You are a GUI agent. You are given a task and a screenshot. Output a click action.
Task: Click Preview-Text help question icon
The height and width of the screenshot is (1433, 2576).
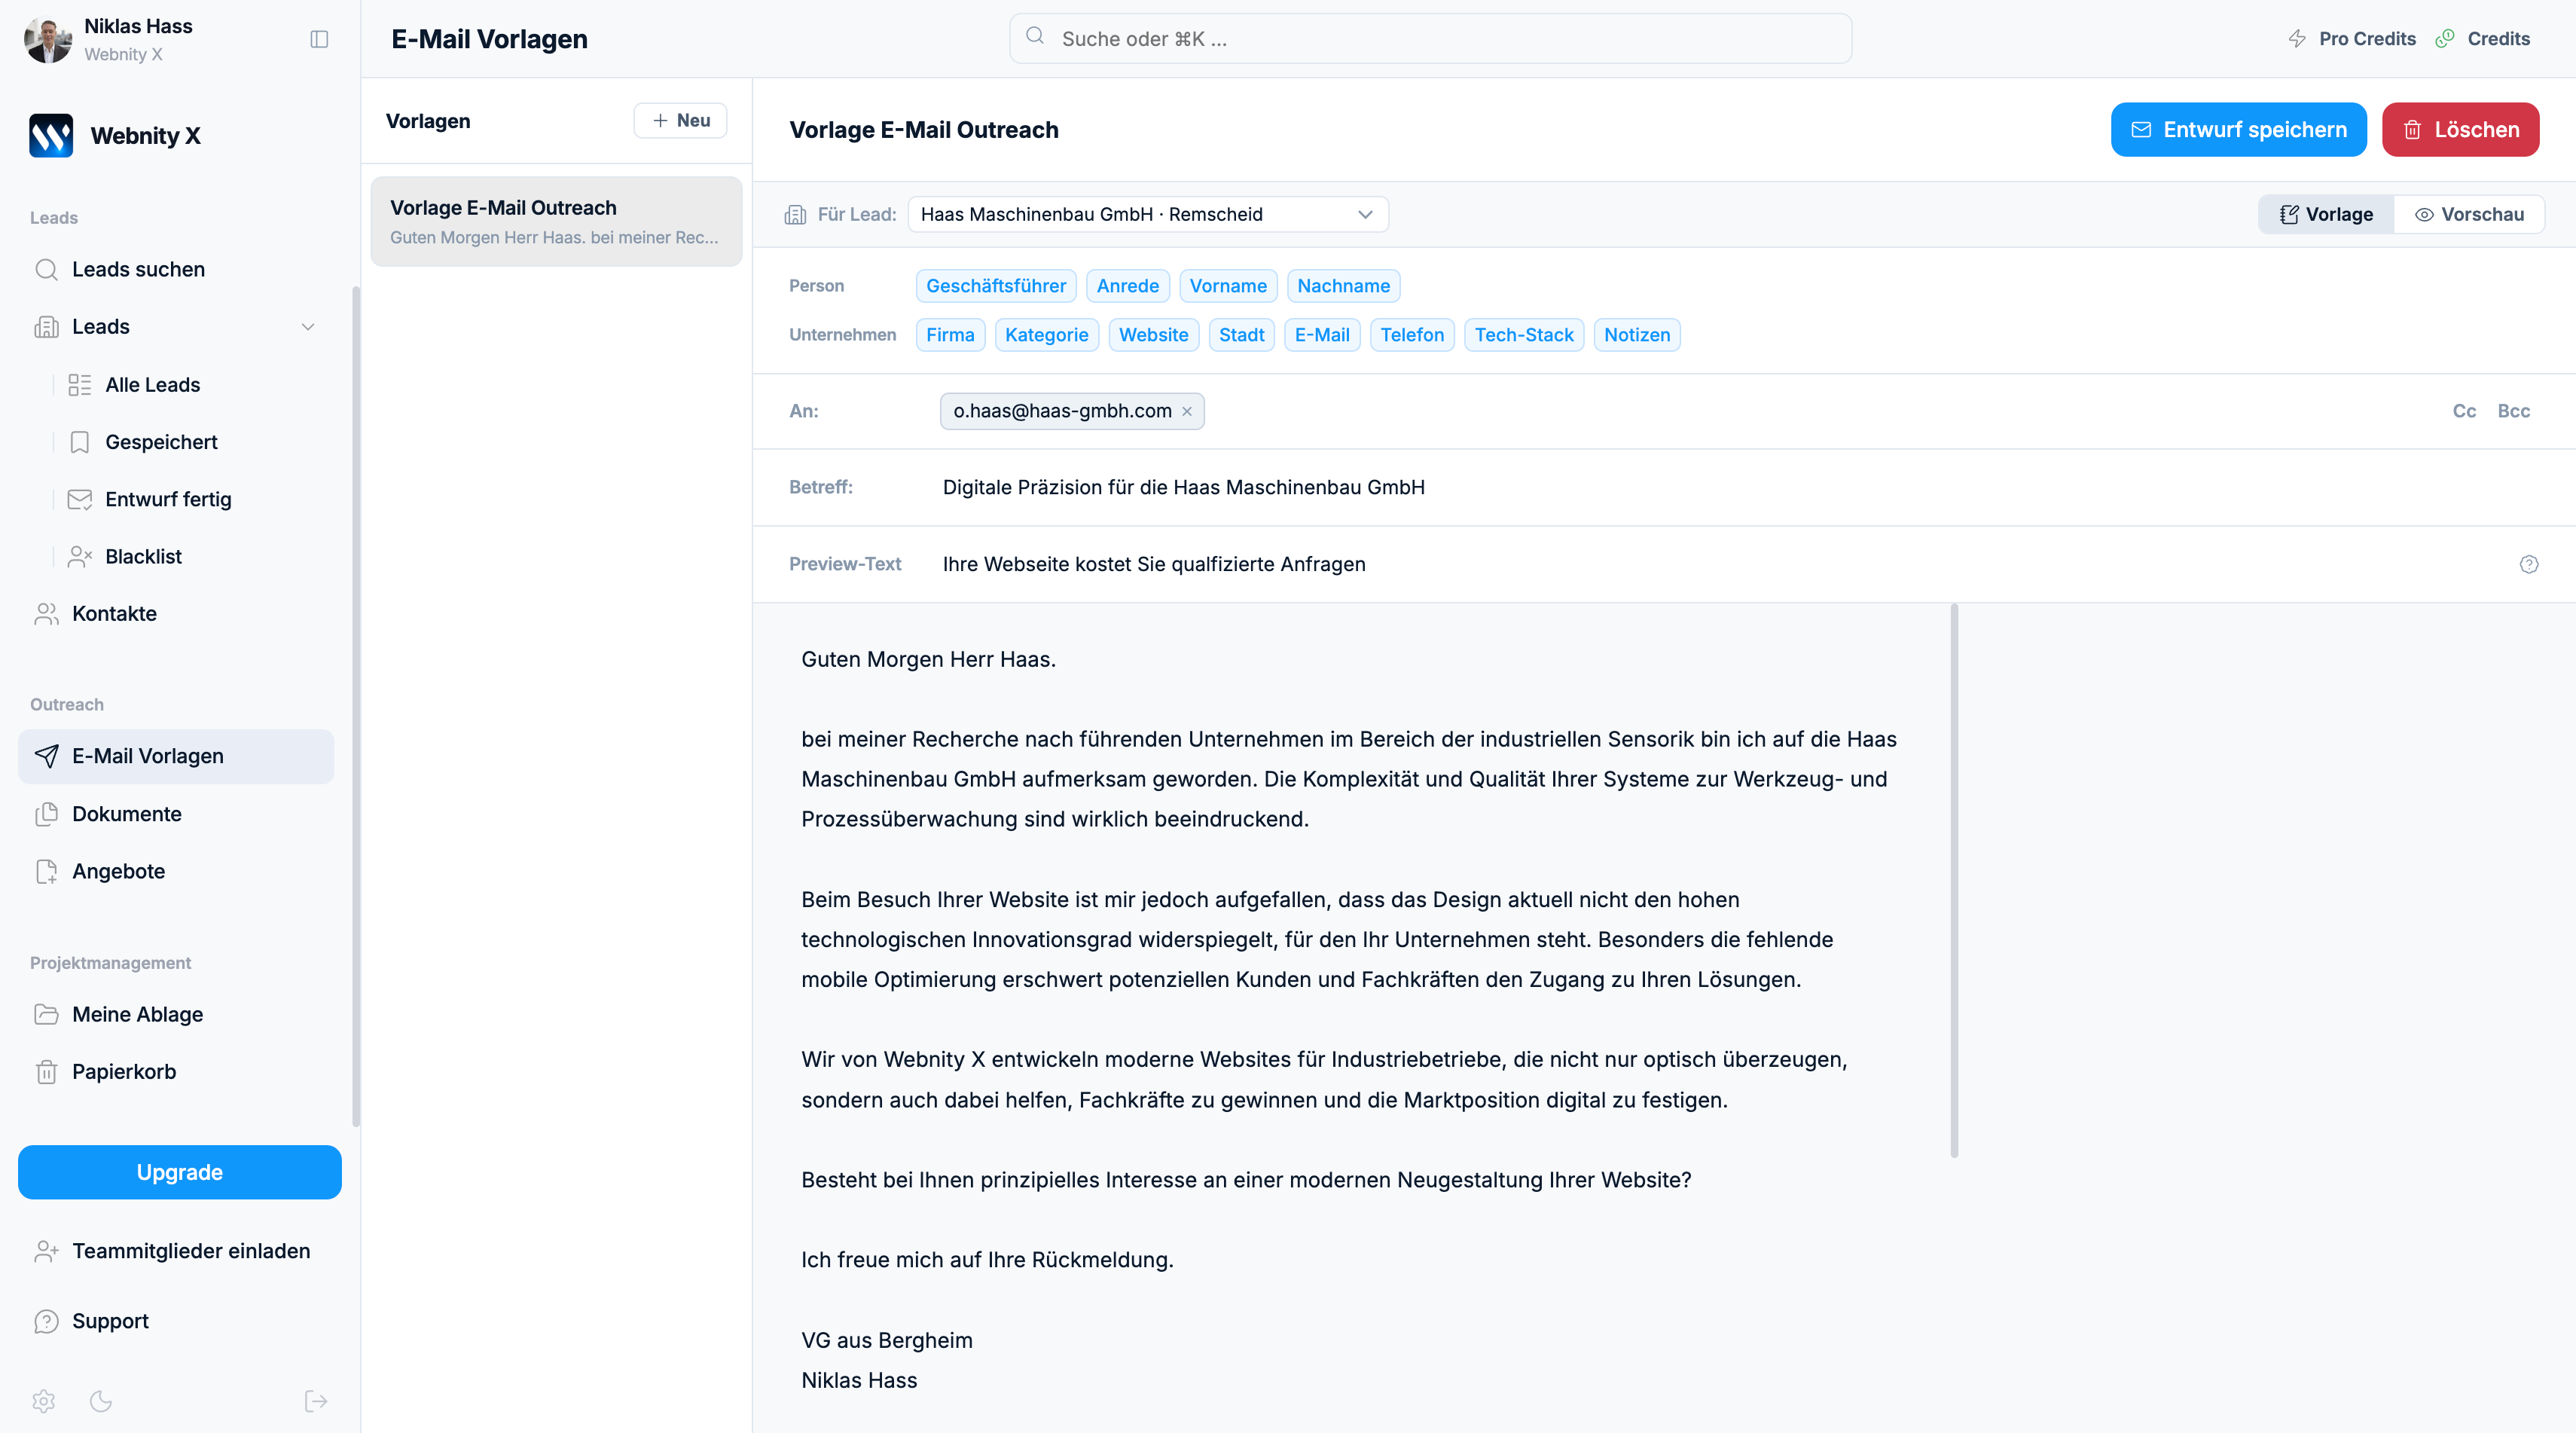[x=2529, y=564]
